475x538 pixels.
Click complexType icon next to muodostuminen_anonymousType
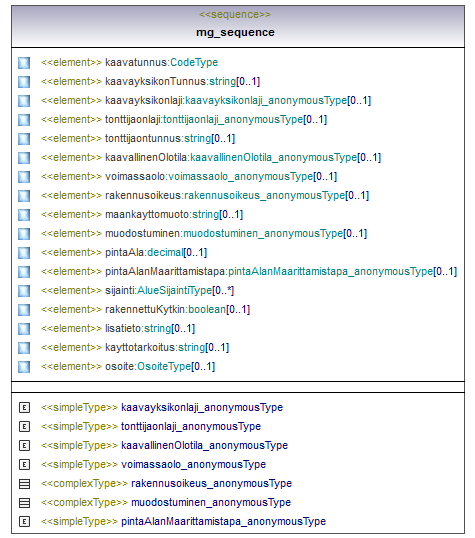pos(24,503)
